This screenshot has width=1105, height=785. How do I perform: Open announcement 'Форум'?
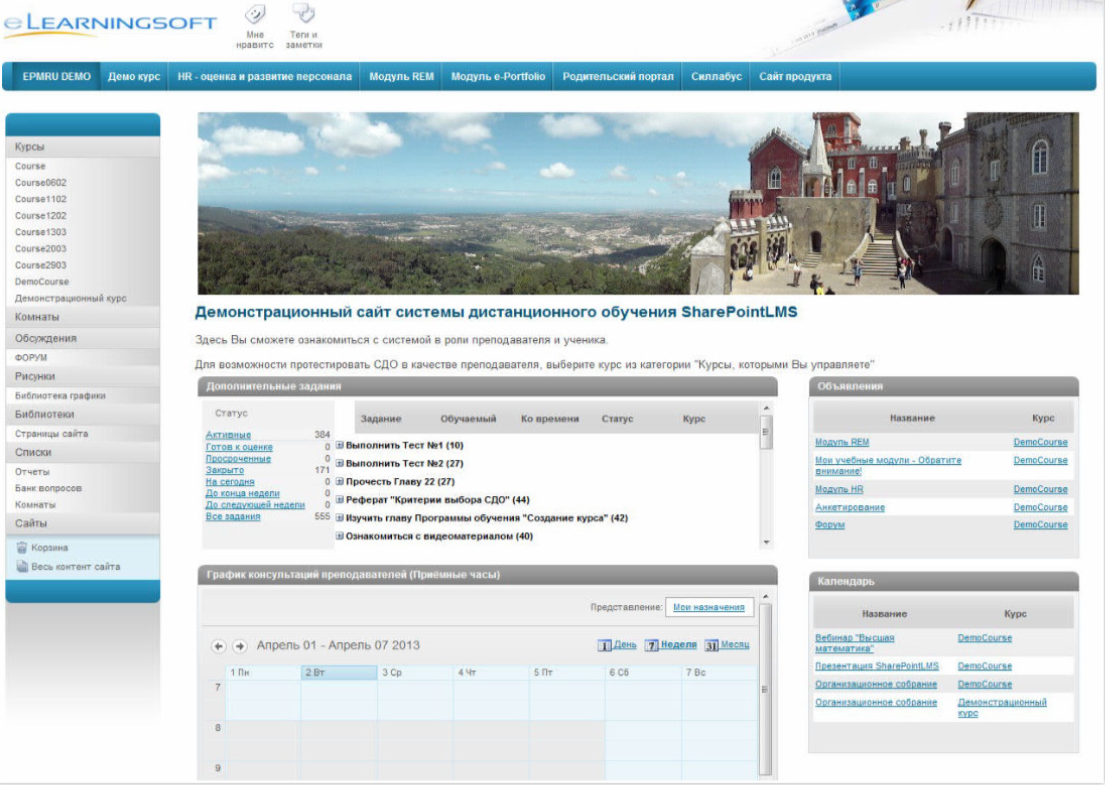(x=830, y=525)
